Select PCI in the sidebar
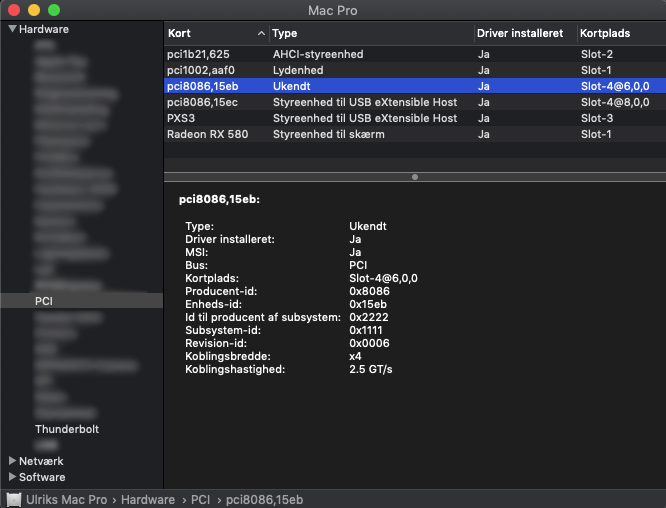This screenshot has height=508, width=666. coord(82,301)
